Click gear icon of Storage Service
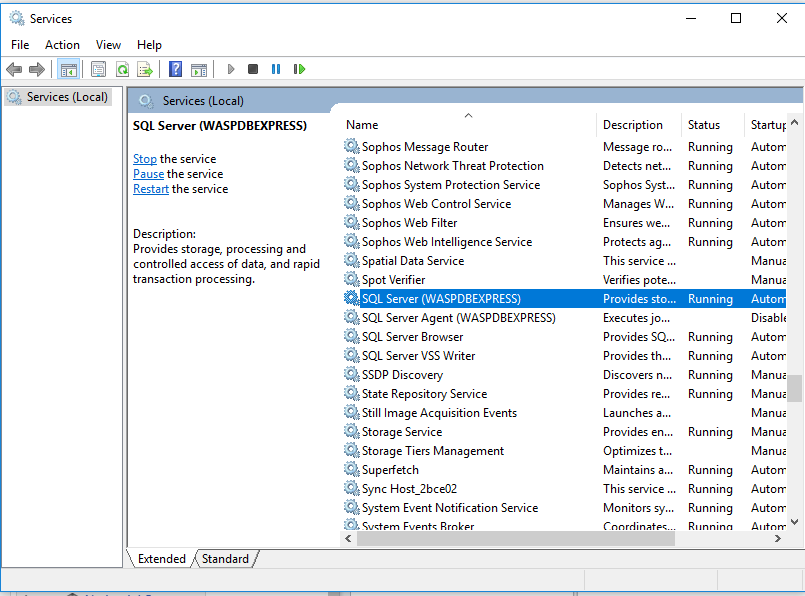 352,431
